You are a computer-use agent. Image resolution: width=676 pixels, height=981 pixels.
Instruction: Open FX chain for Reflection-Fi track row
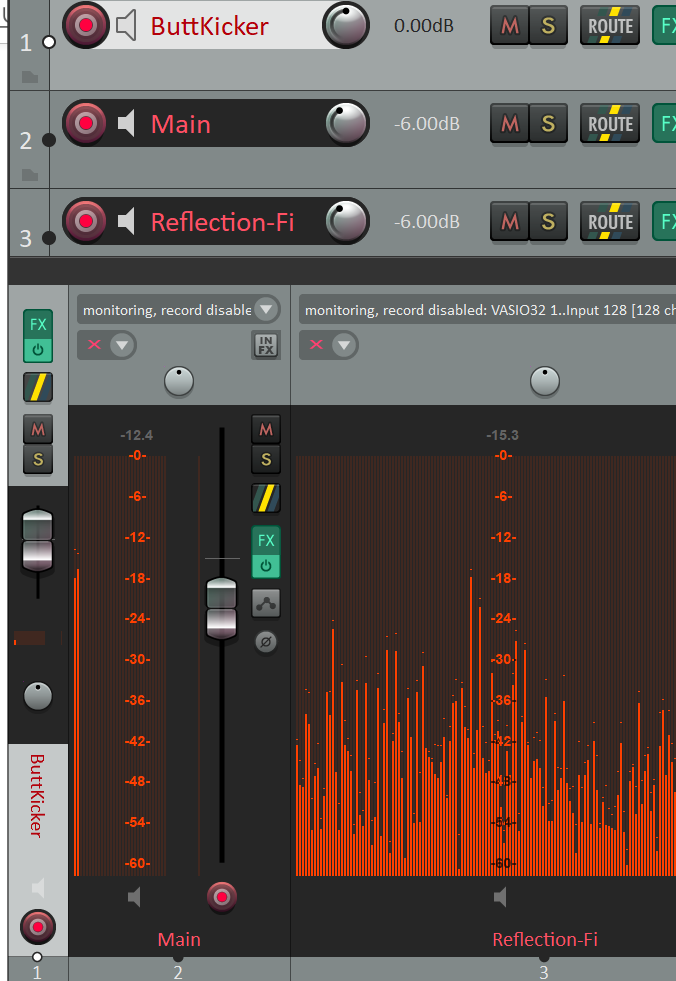(x=665, y=221)
